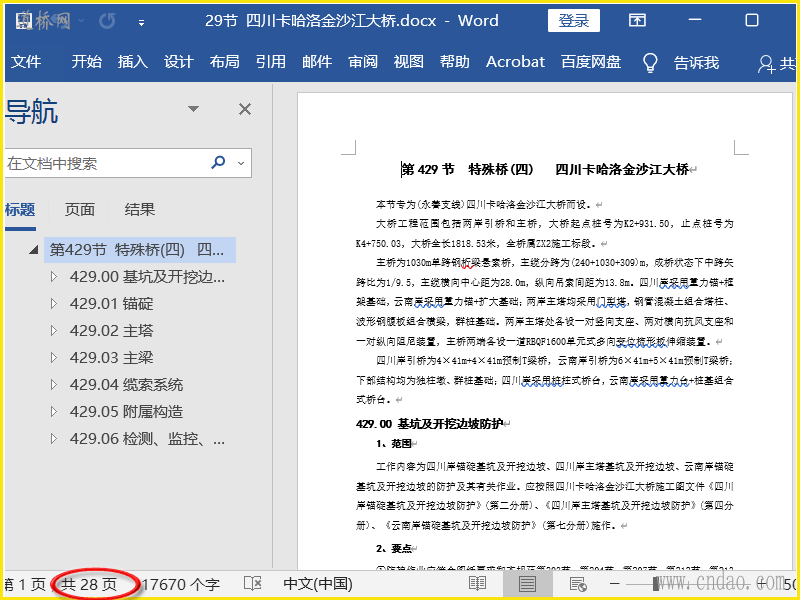
Task: Open the 设计 ribbon tab
Action: point(179,62)
